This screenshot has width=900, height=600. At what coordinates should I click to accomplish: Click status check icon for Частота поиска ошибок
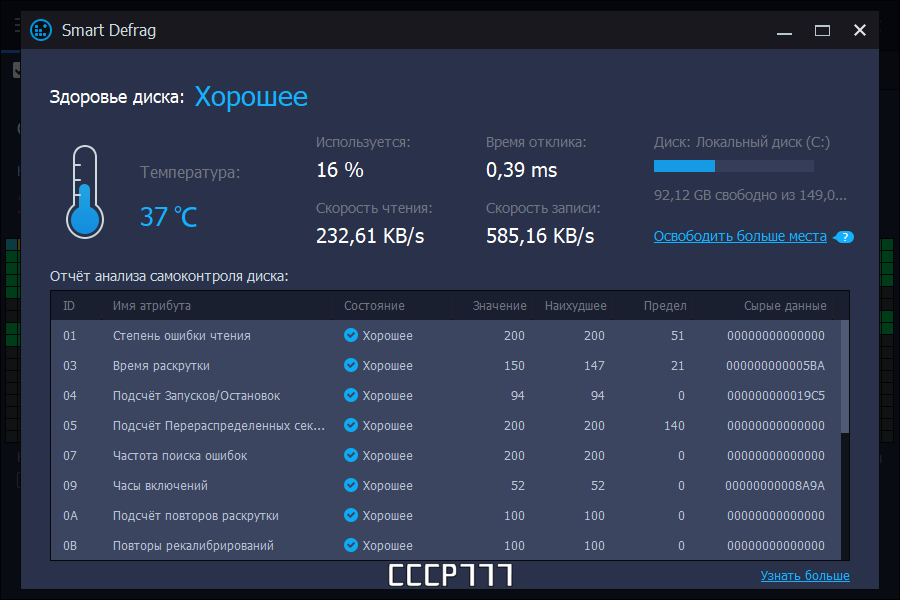350,455
